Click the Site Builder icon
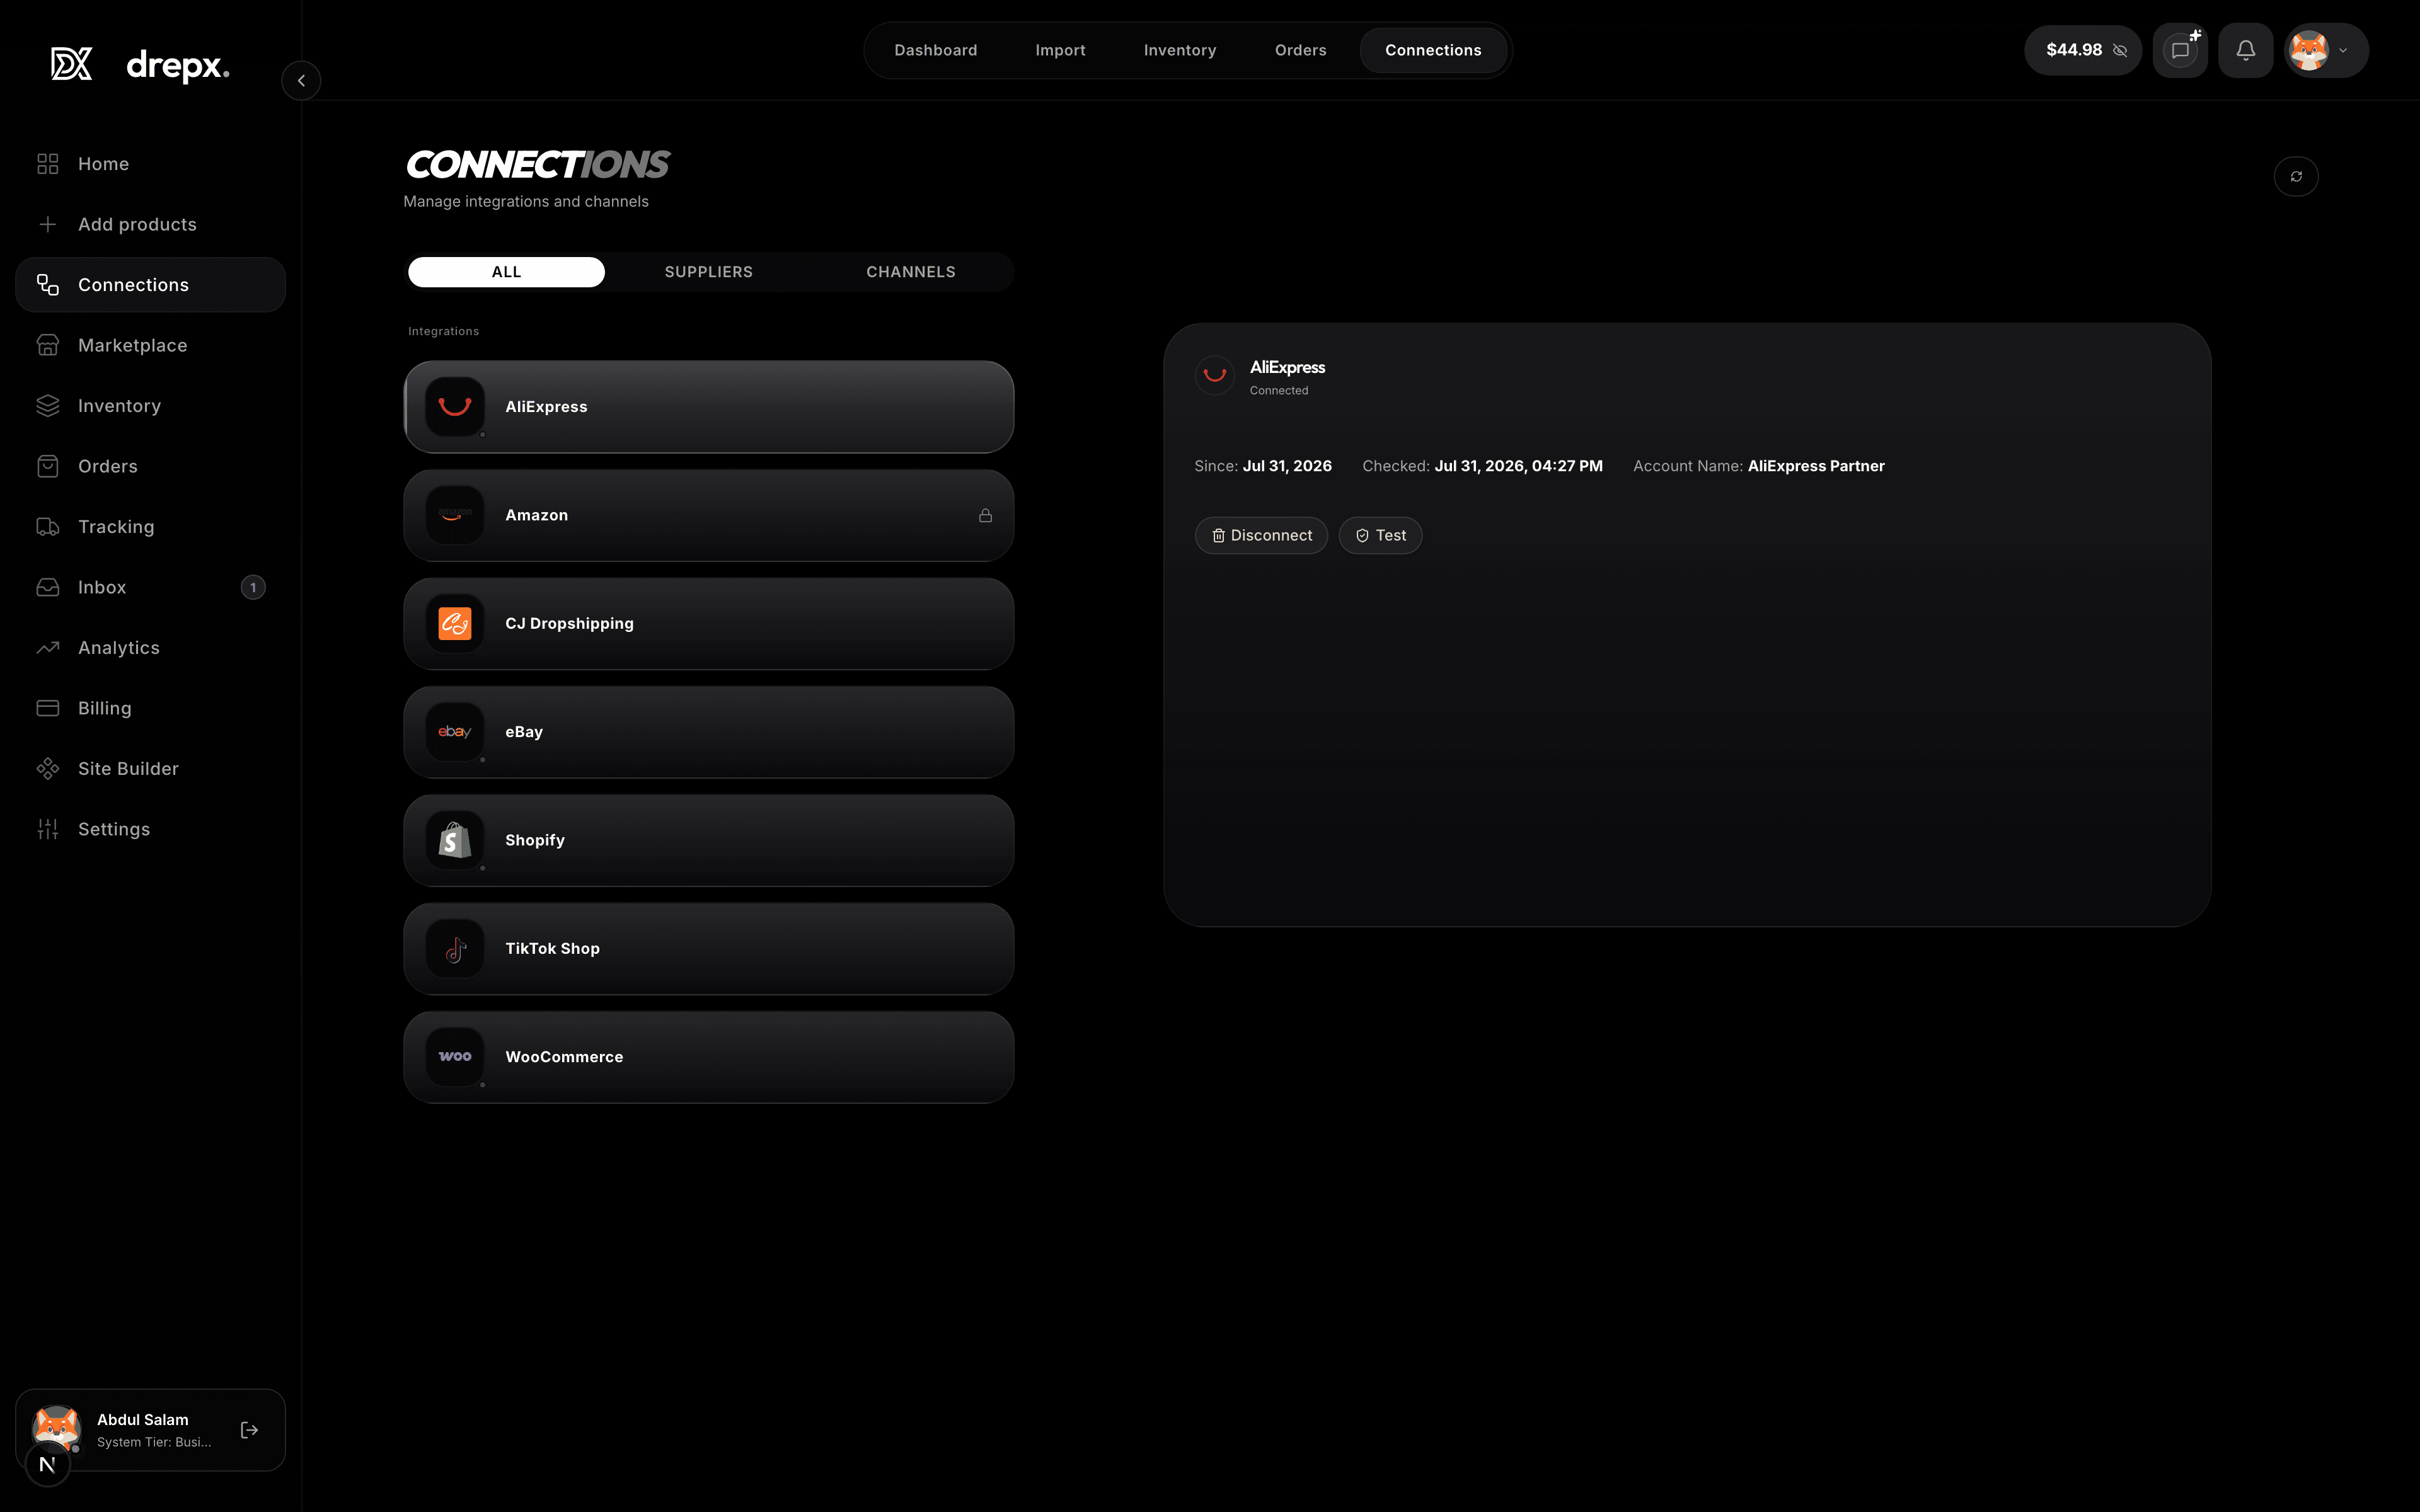2420x1512 pixels. point(48,769)
